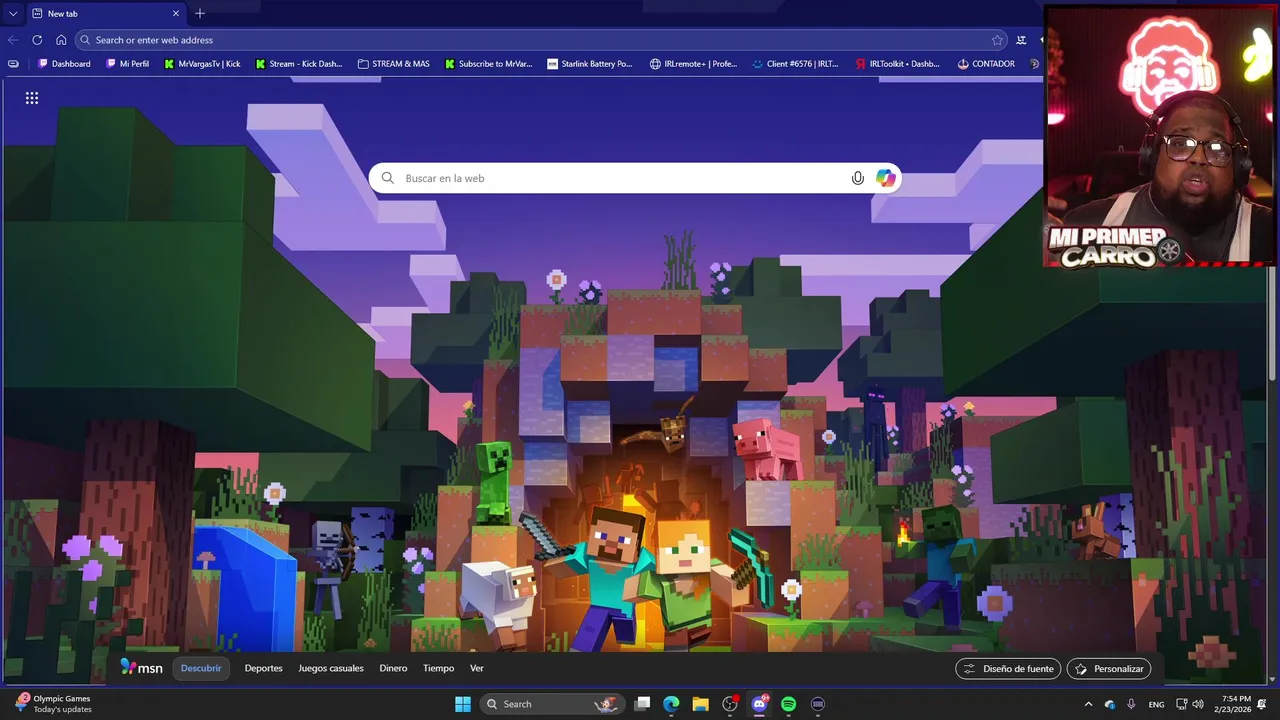Open the round app with red badge on taskbar
The height and width of the screenshot is (720, 1280).
point(730,704)
